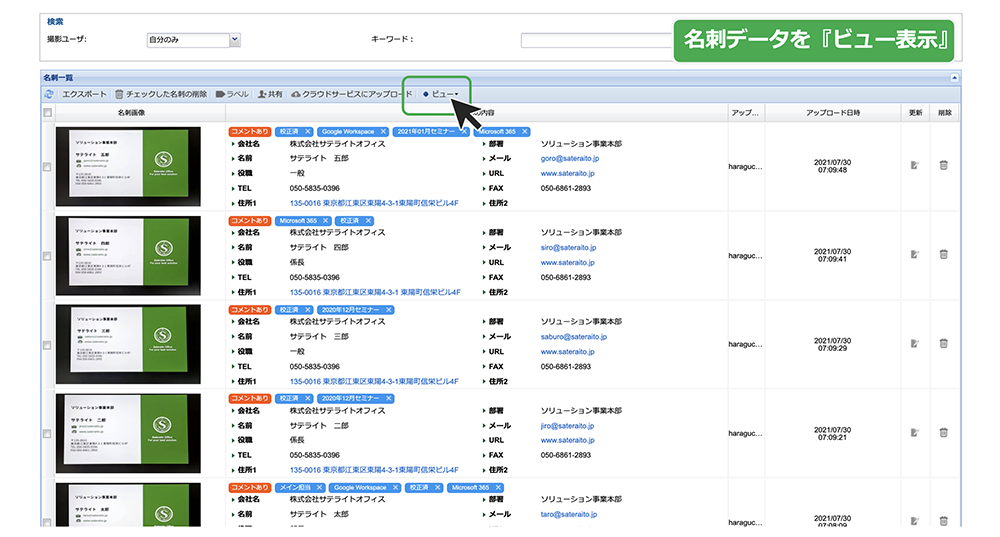Screen dimensions: 1000x537
Task: Open the 住所1 address link for 二郎
Action: point(374,470)
